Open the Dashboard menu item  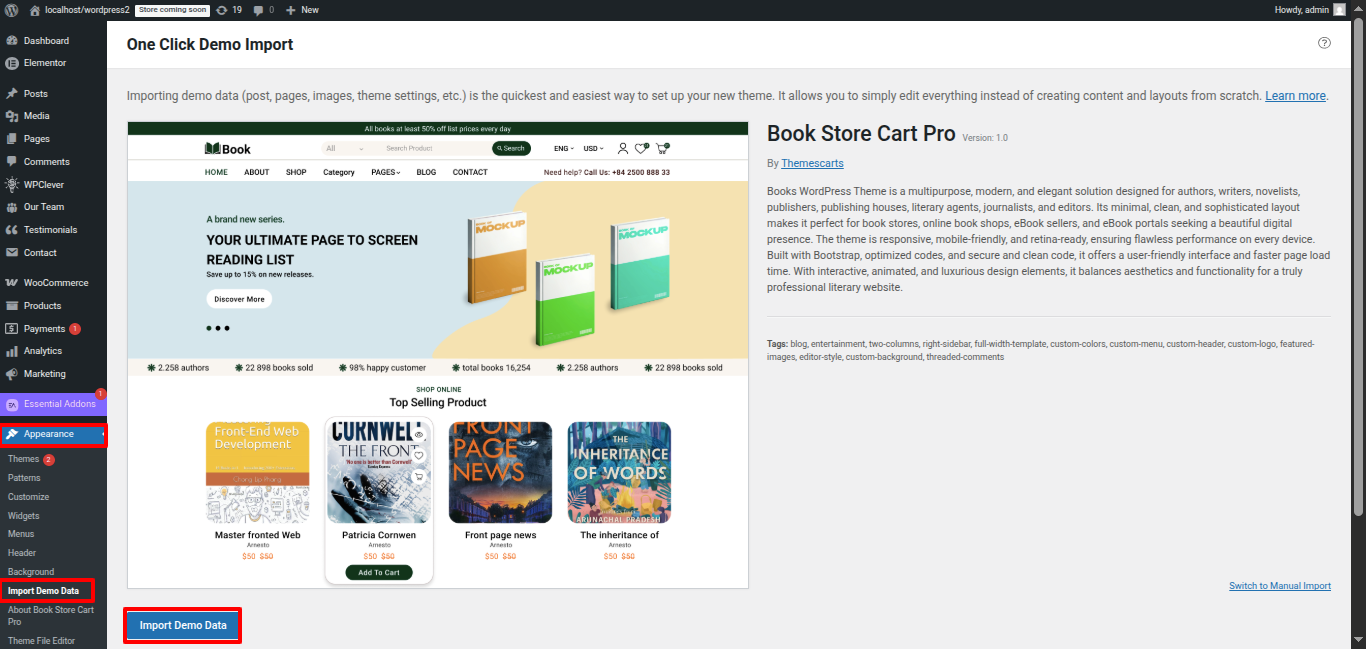[x=46, y=41]
